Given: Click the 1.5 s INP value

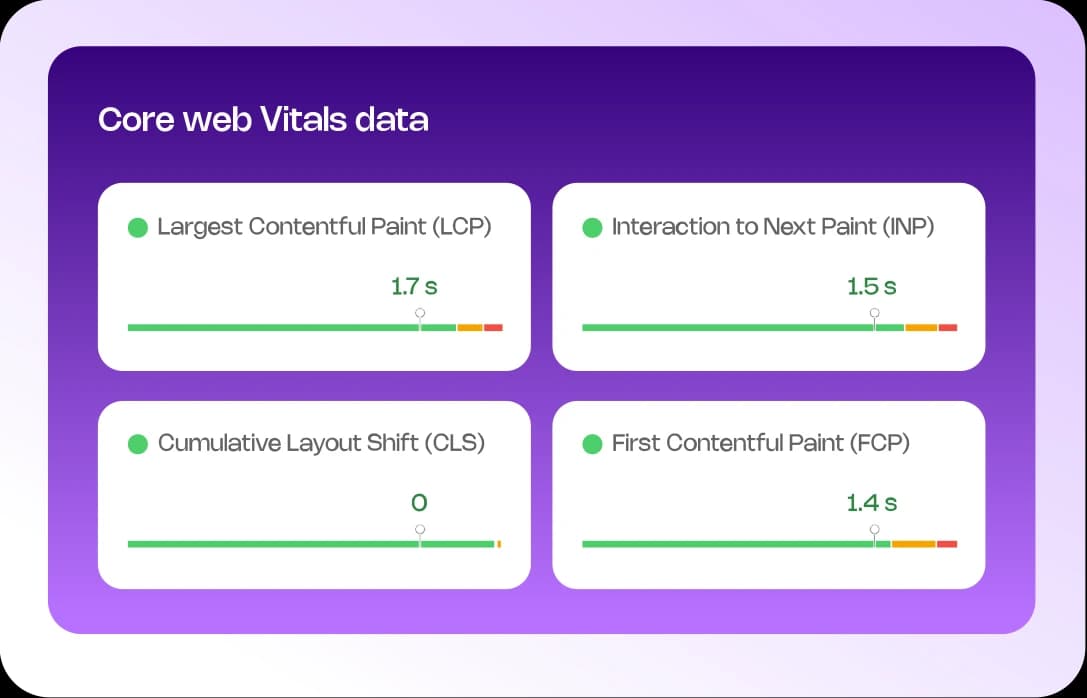Looking at the screenshot, I should [871, 287].
